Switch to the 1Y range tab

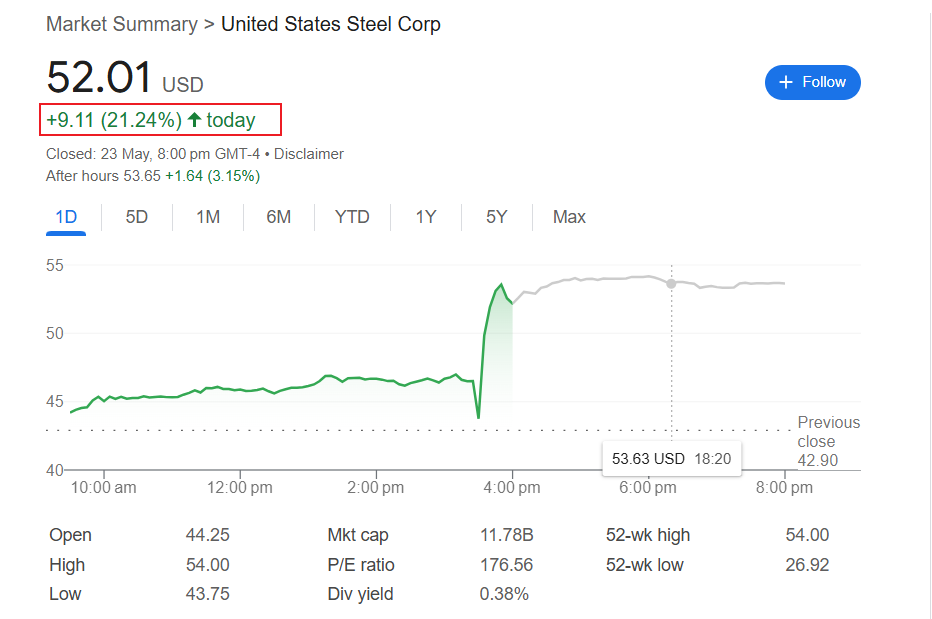[x=426, y=217]
